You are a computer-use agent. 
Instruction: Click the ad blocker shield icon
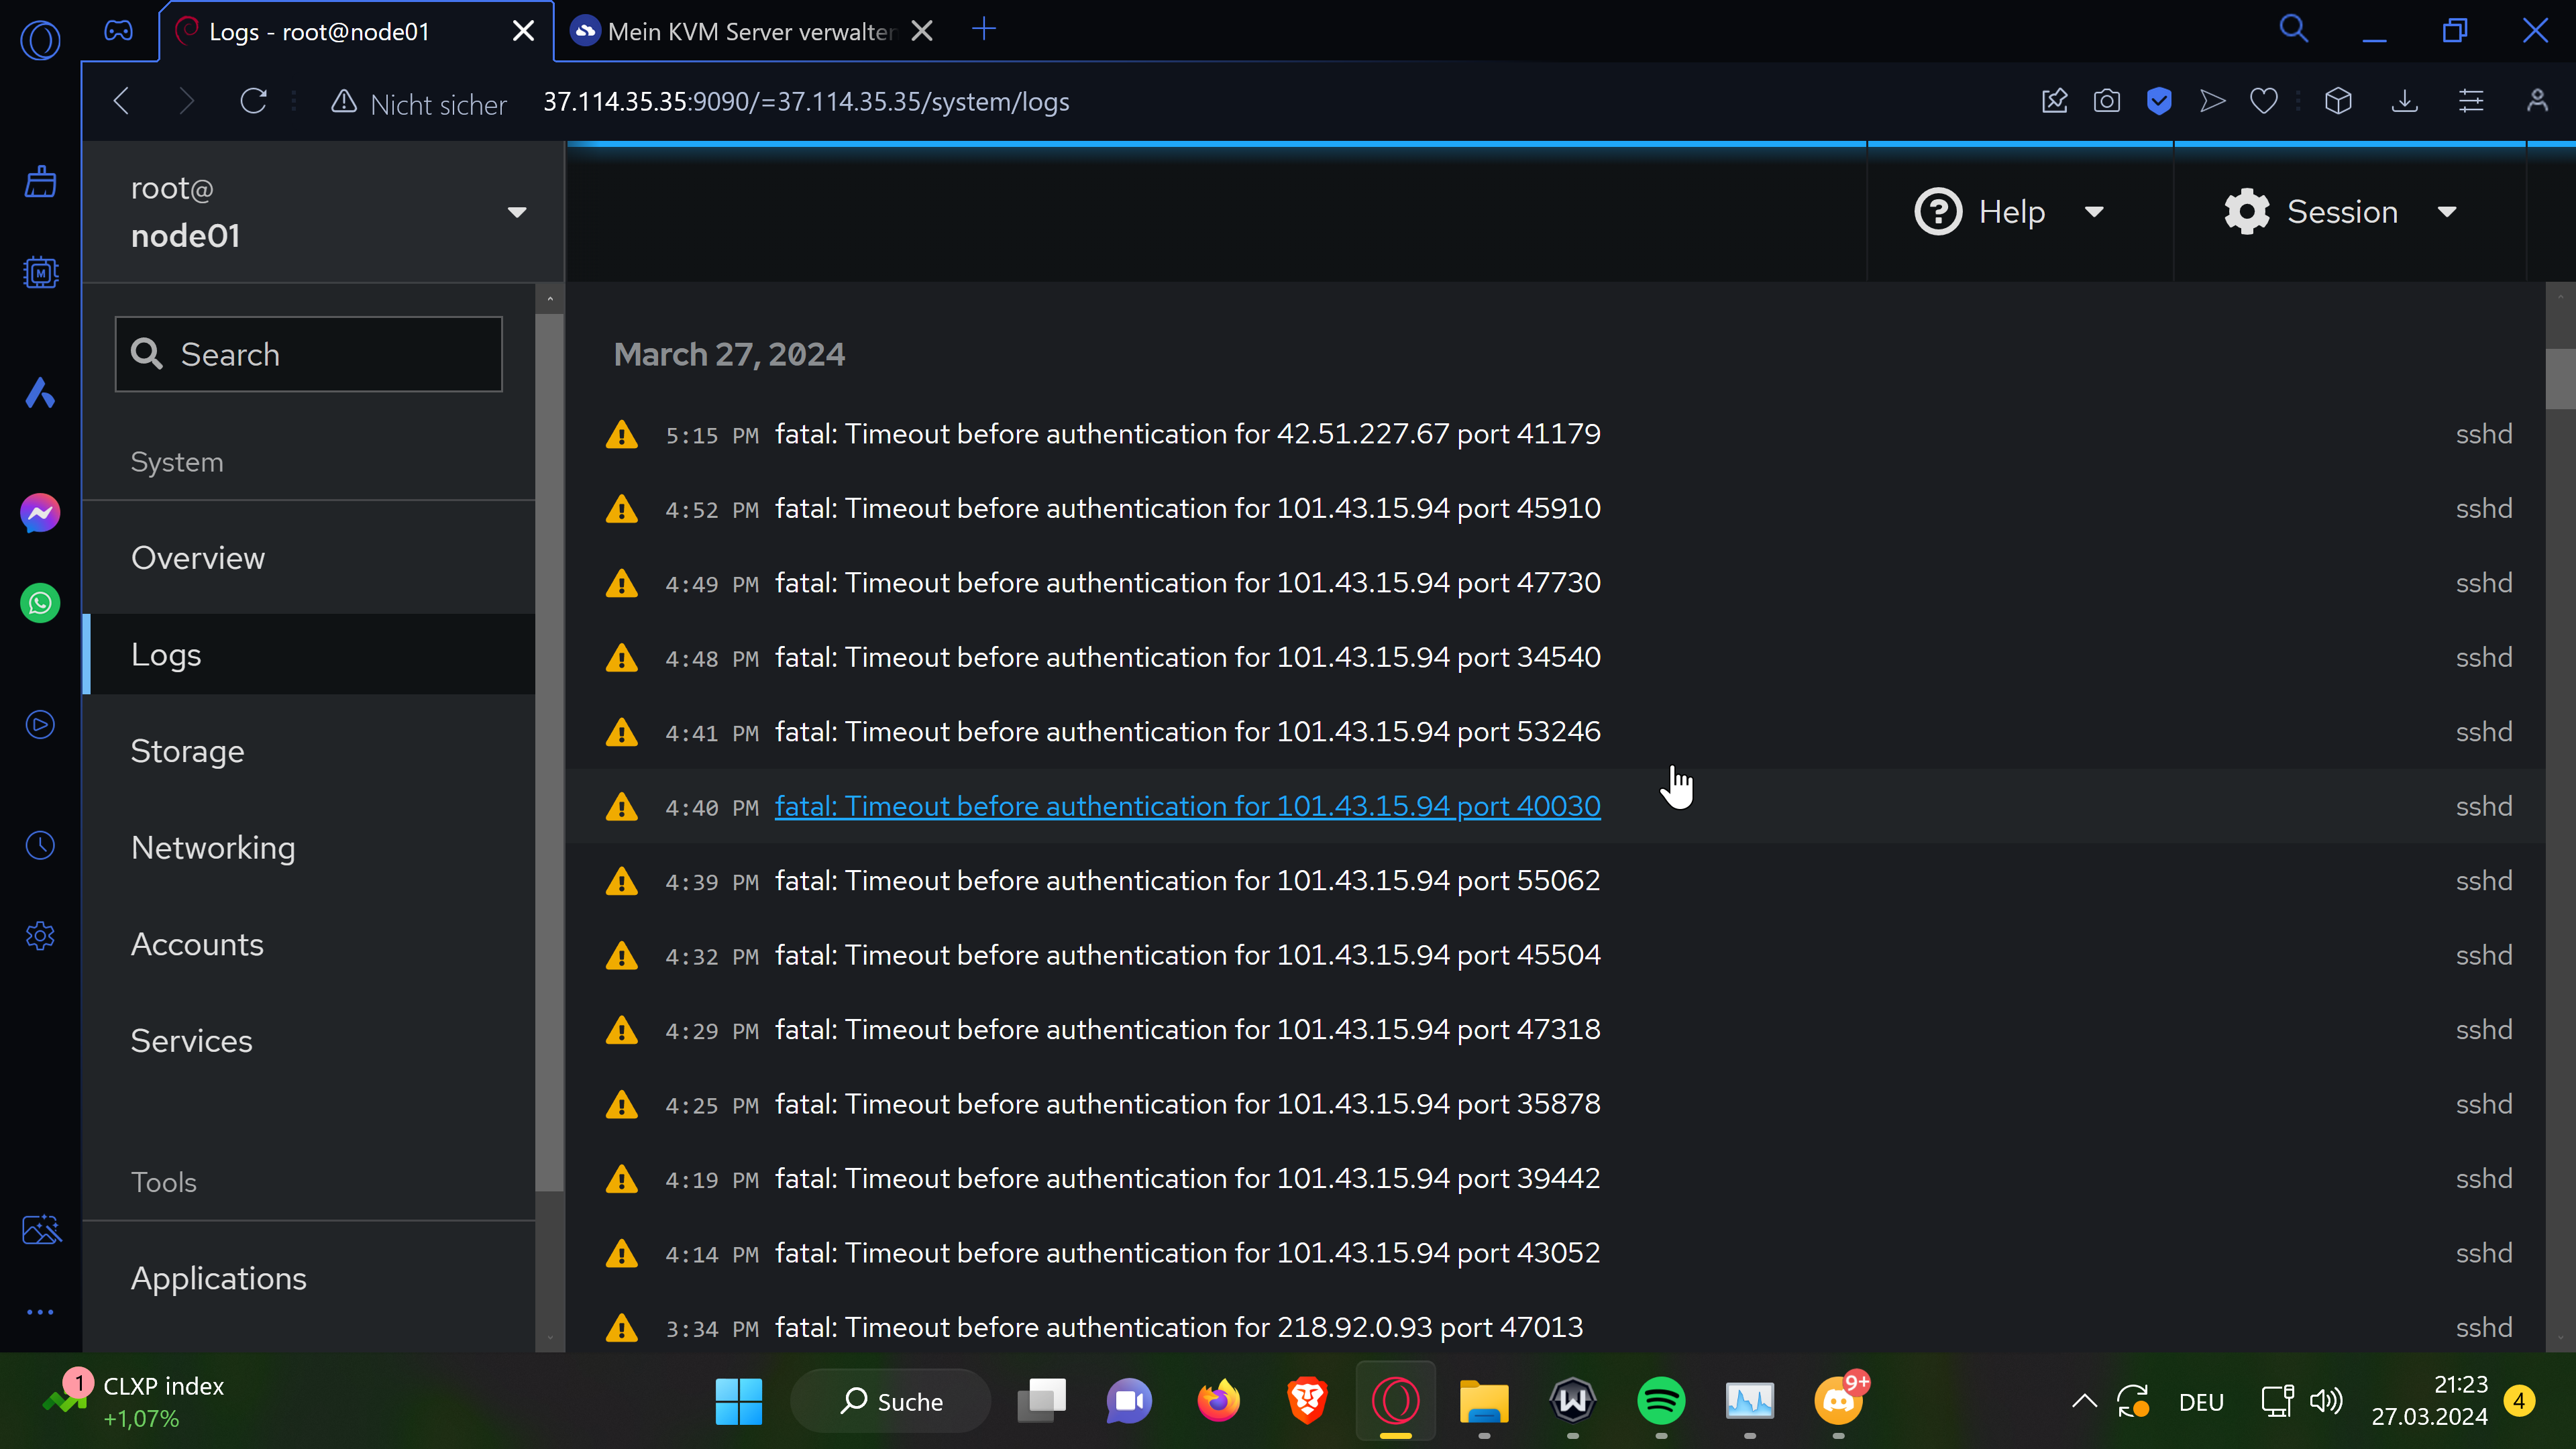coord(2159,101)
